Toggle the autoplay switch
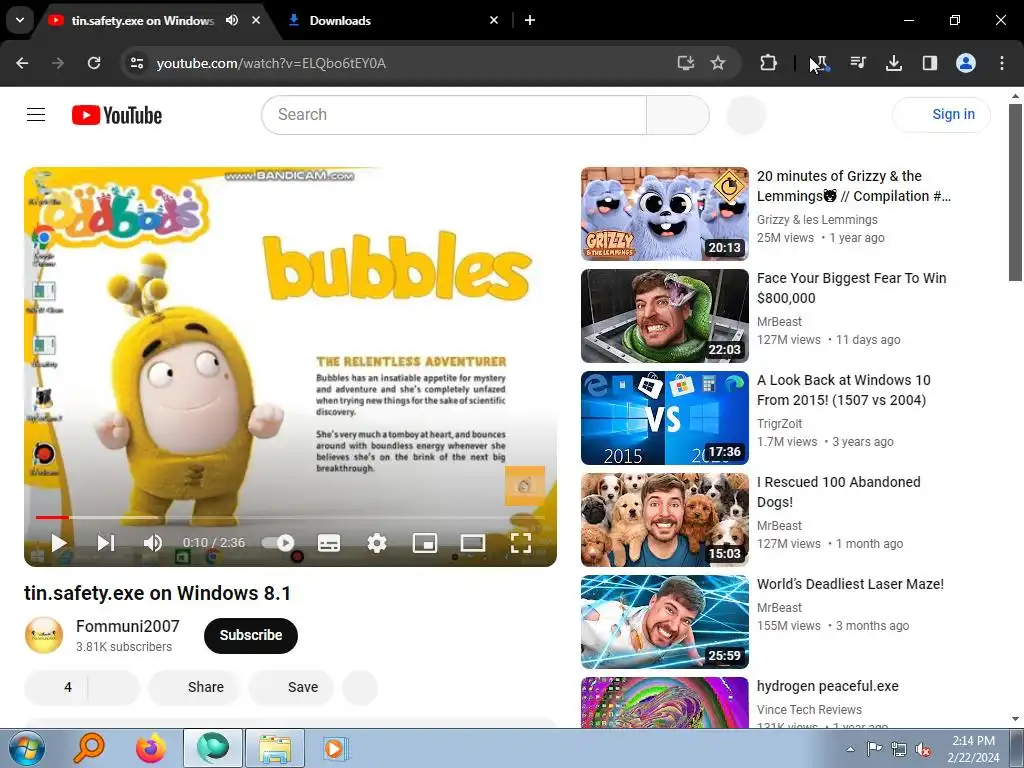 (x=278, y=543)
